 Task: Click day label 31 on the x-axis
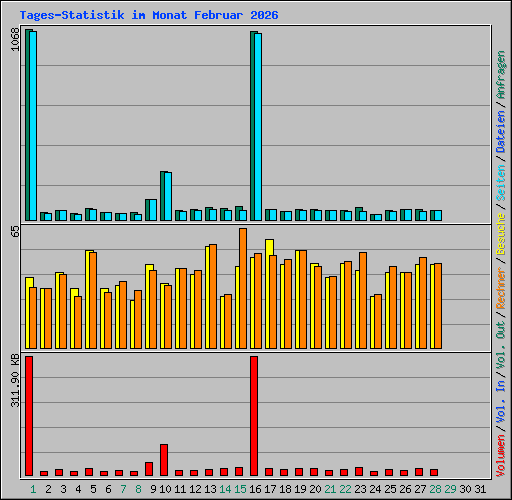tap(480, 489)
